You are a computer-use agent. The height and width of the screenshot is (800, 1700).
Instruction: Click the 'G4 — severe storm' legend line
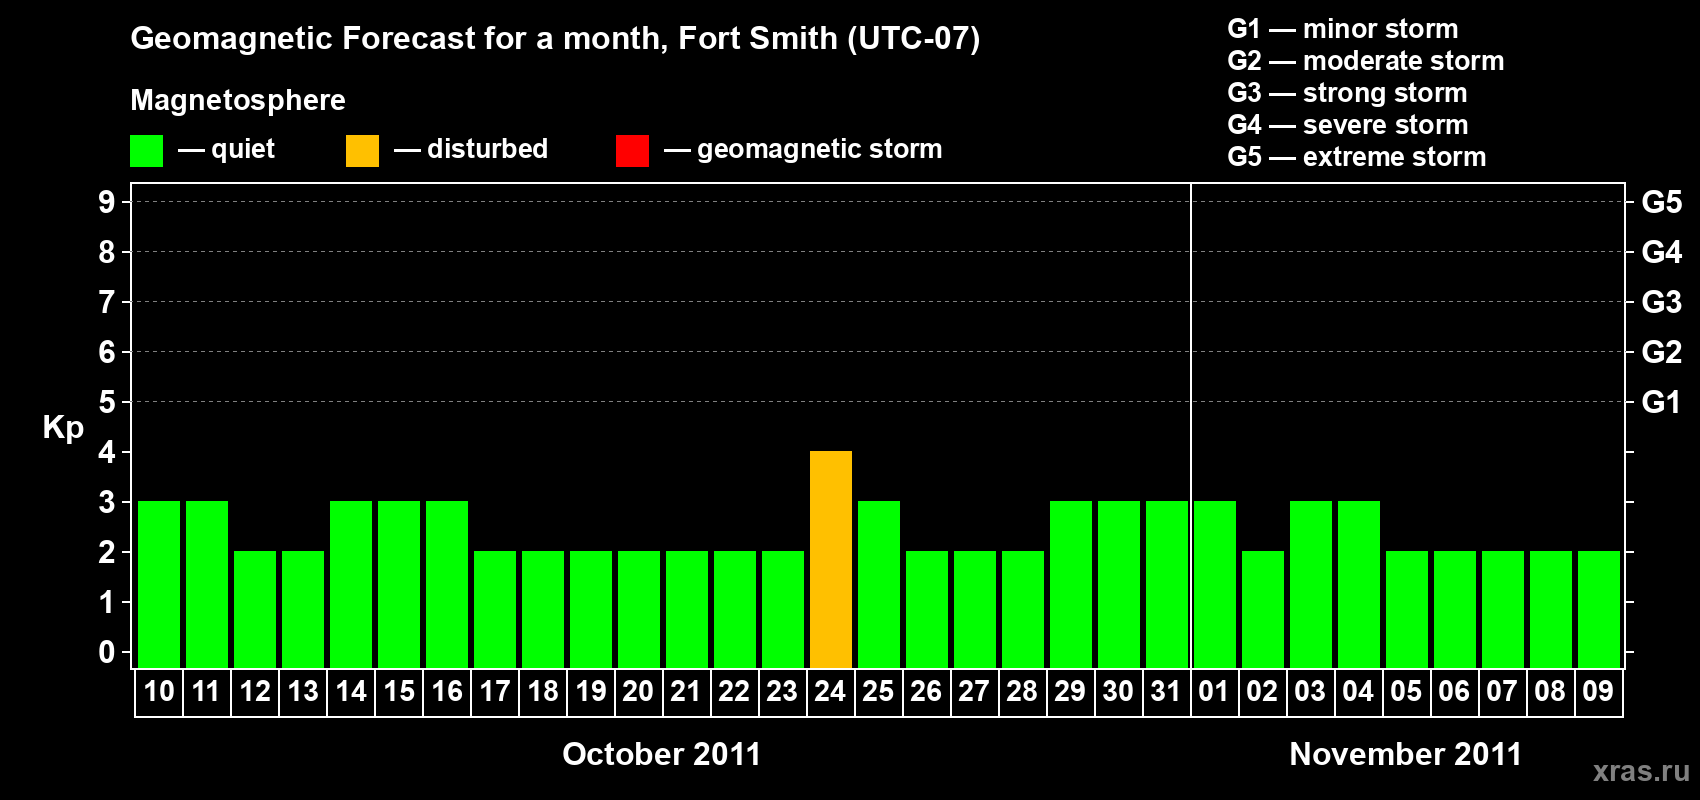pos(1347,125)
